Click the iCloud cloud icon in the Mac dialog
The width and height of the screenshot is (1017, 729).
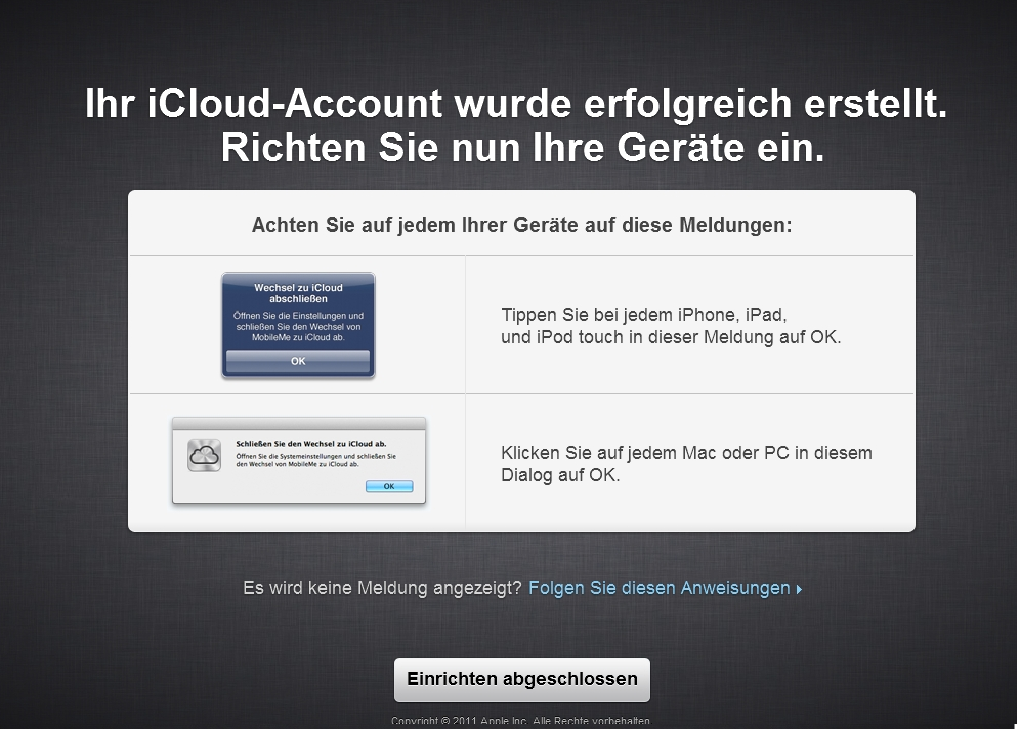click(x=204, y=455)
